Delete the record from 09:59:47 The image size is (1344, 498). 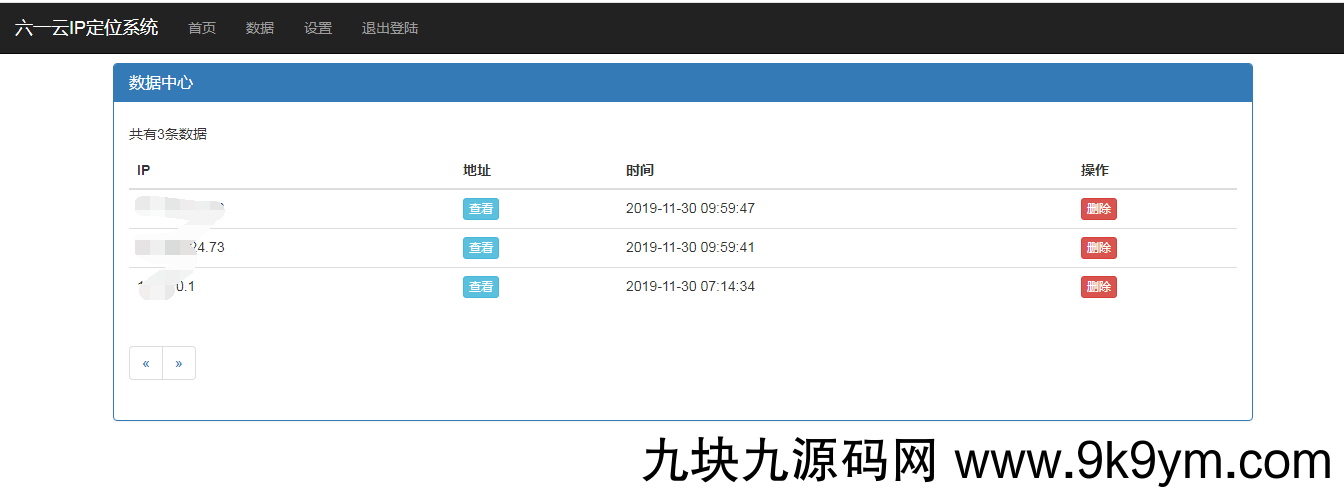click(1098, 209)
